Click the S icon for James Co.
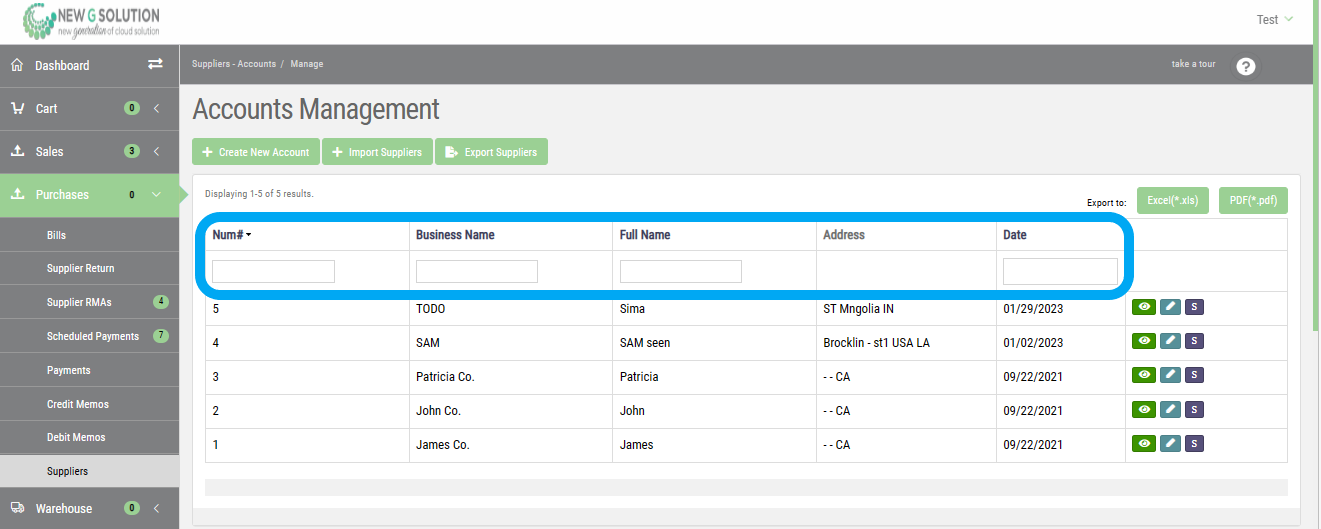The image size is (1321, 529). click(x=1194, y=443)
